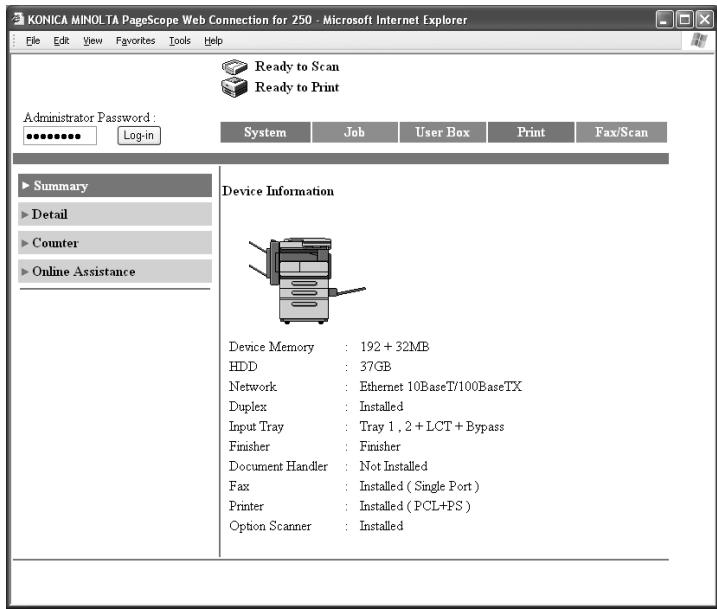
Task: Open the Edit menu
Action: tap(61, 41)
